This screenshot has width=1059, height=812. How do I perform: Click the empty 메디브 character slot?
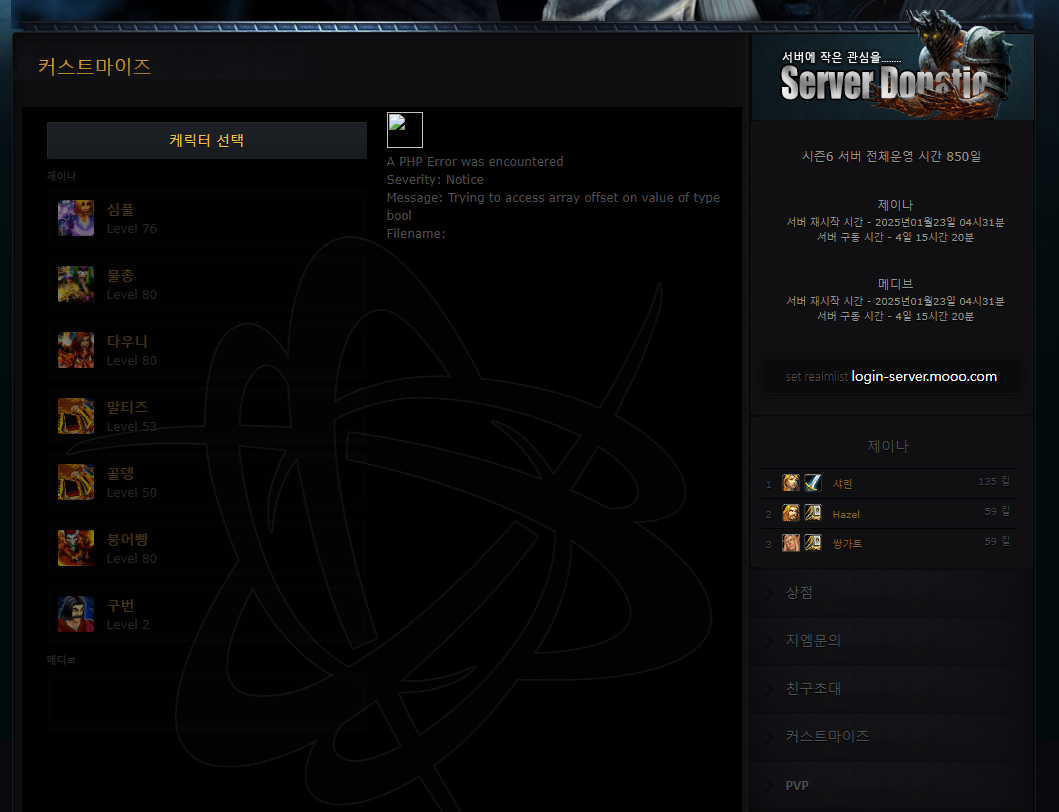point(207,702)
